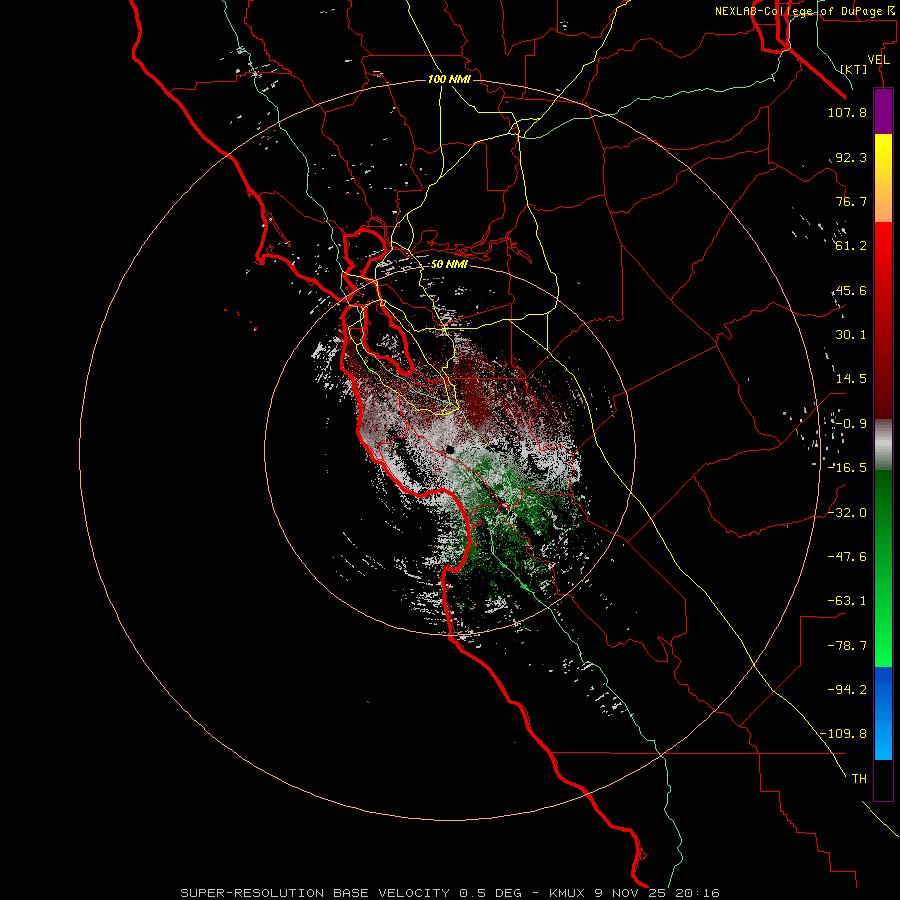
Task: Select the -0.9 scale value
Action: click(851, 424)
